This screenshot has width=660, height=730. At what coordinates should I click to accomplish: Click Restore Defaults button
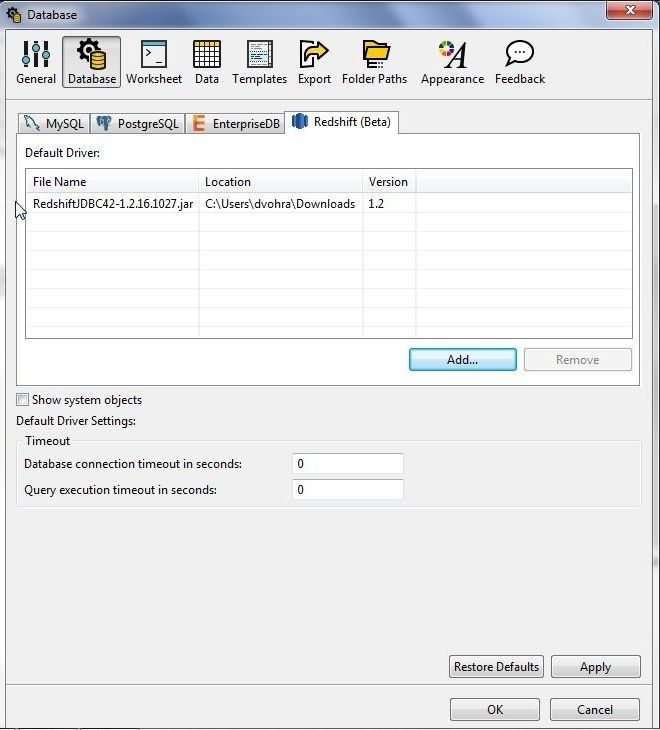pyautogui.click(x=496, y=667)
